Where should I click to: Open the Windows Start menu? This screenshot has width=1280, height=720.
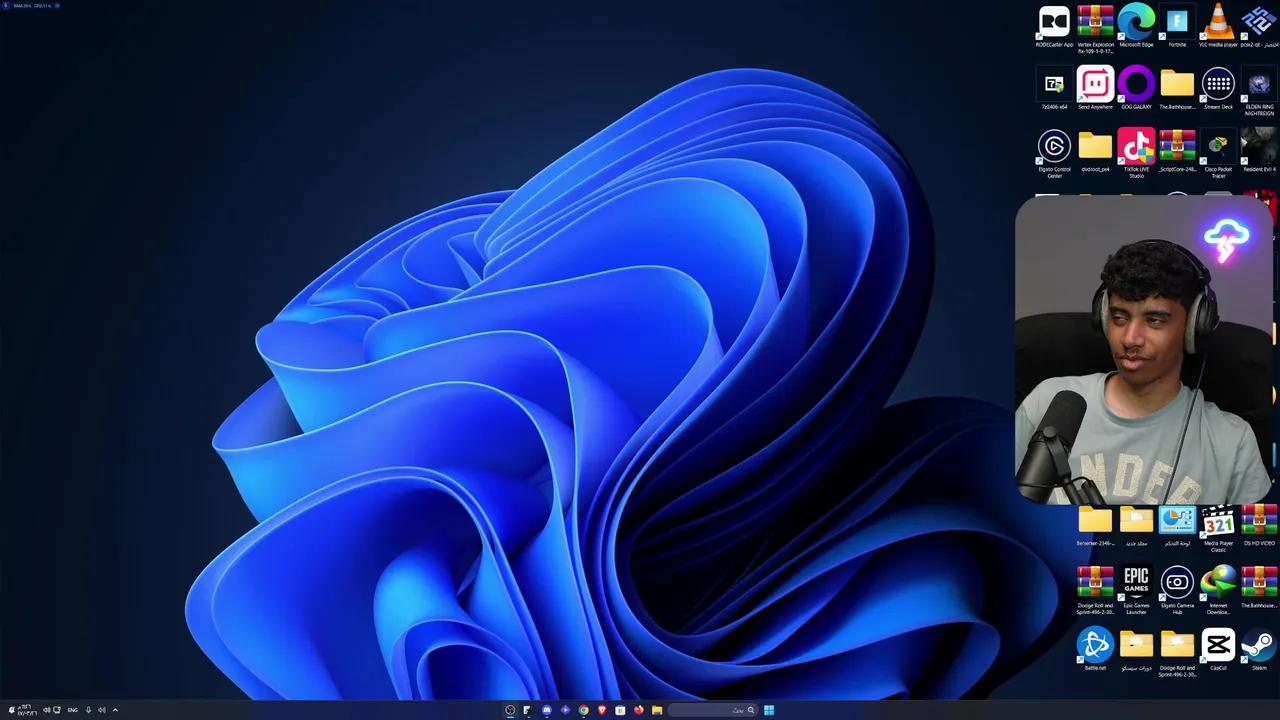point(769,710)
